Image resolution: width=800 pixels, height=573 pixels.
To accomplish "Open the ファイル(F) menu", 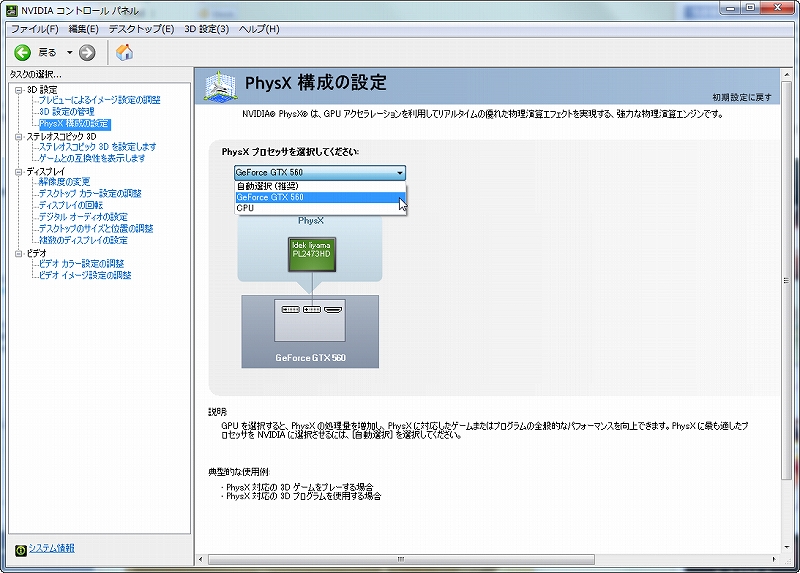I will click(35, 29).
